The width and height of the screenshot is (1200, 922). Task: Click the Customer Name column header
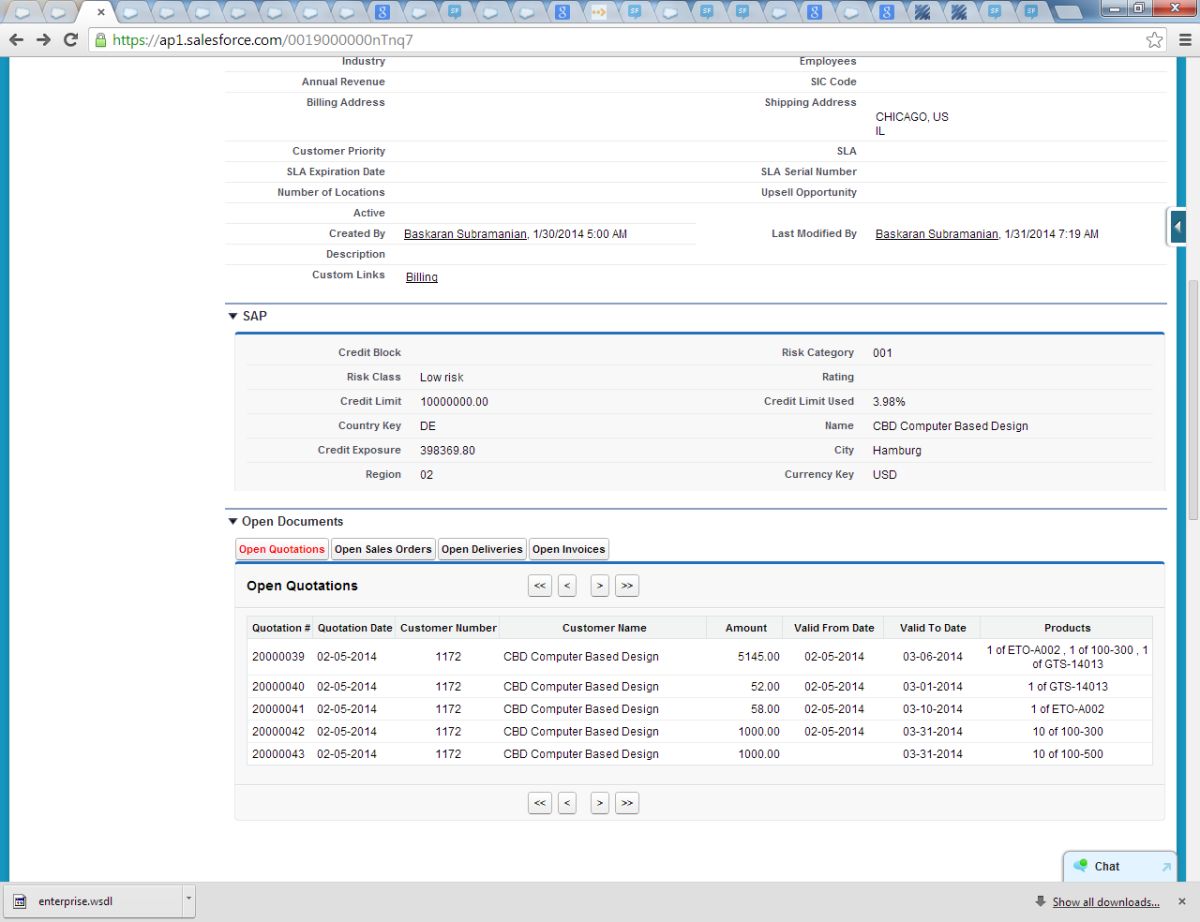pos(604,628)
